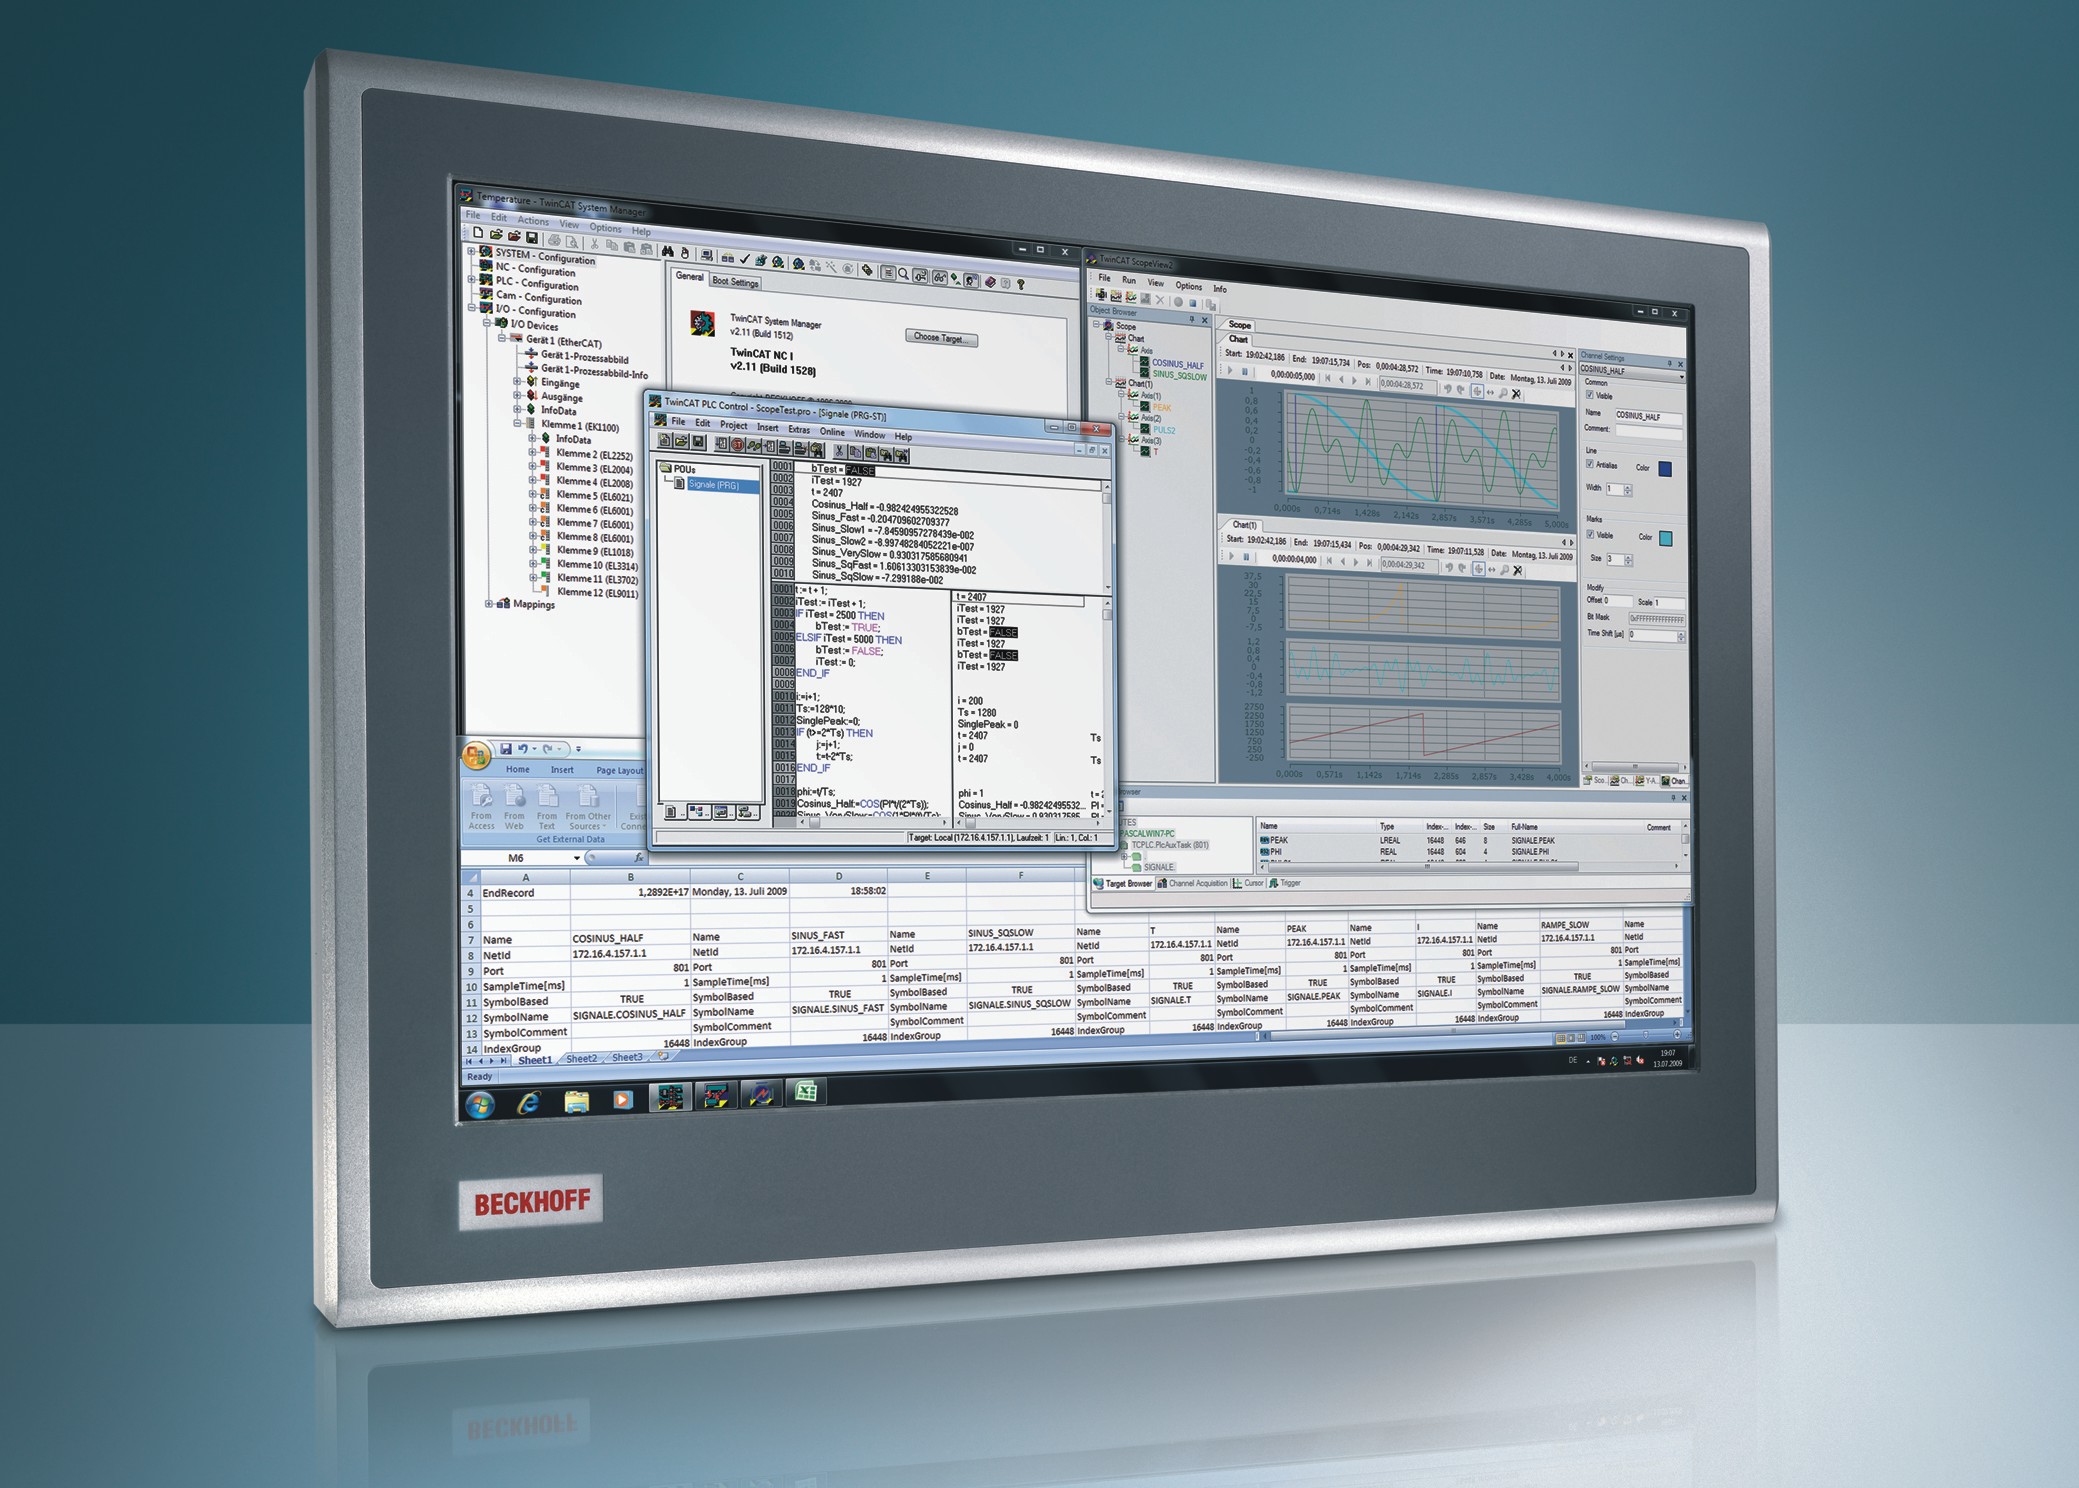Open the COSINUS_HALF channel dropdown in Channel Settings
The height and width of the screenshot is (1488, 2079).
[x=1682, y=377]
